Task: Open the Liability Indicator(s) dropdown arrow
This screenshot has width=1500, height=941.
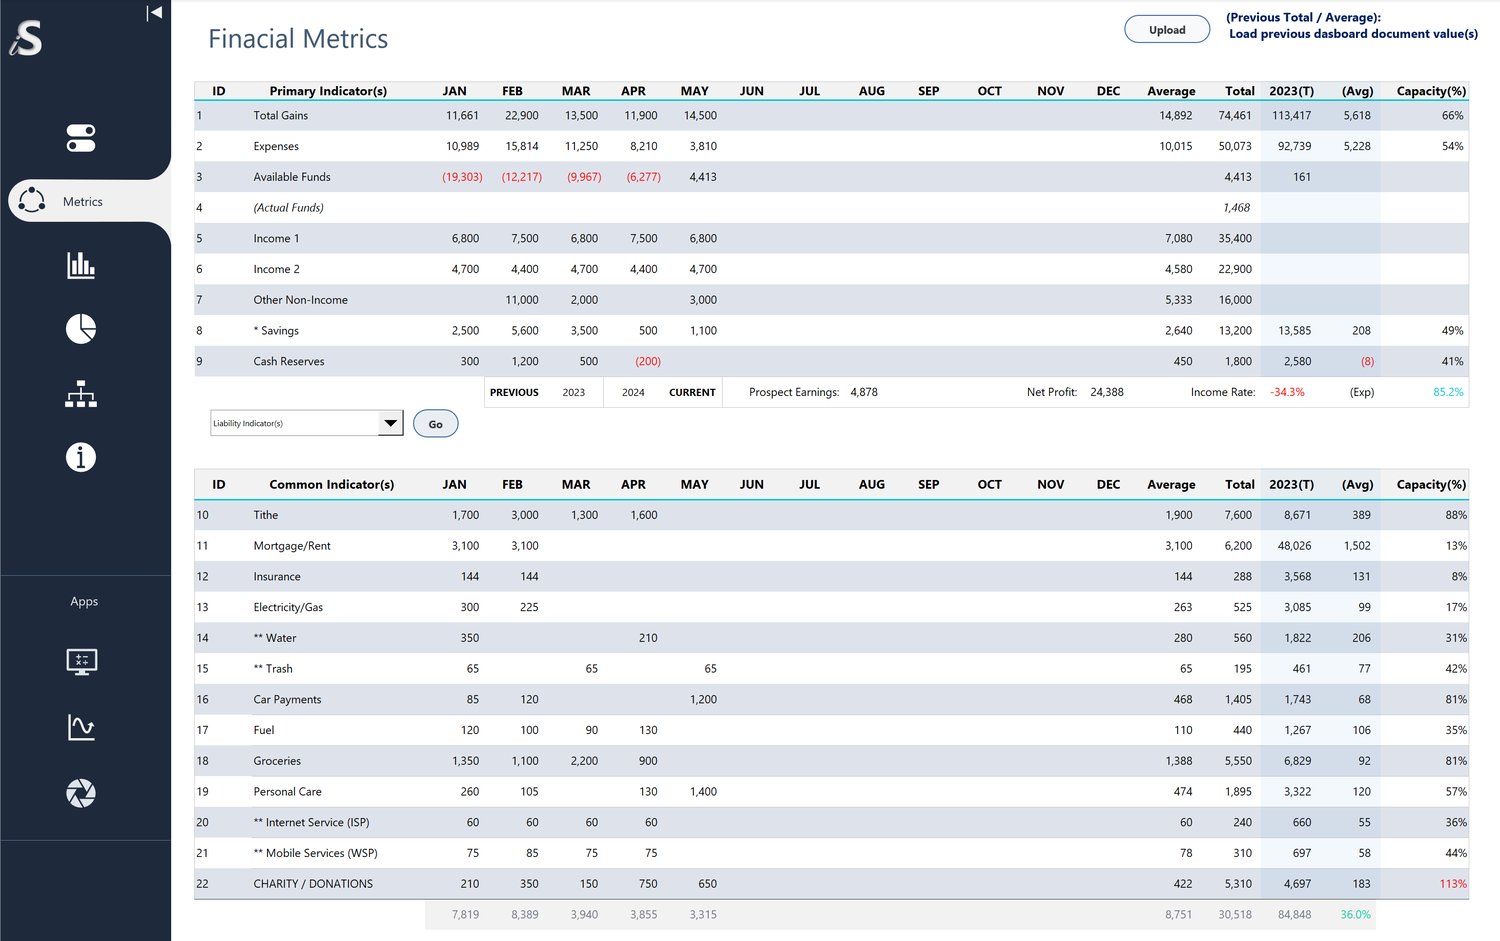Action: pos(390,423)
